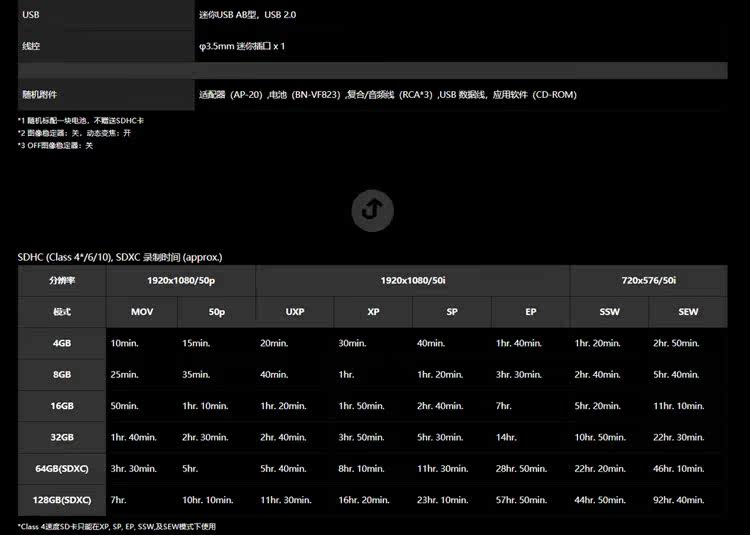Click the 线控 specification label
Screen dimensions: 750x535
pos(31,46)
